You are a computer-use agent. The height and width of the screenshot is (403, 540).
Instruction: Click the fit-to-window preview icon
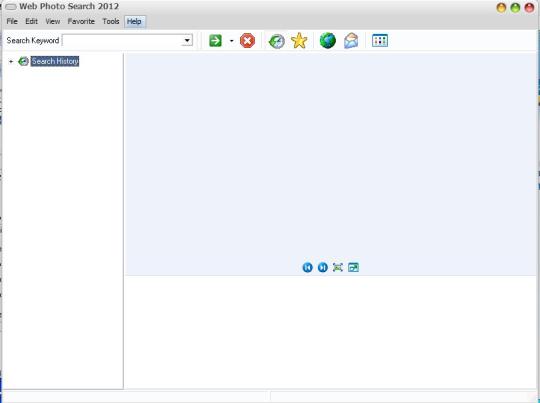click(338, 267)
